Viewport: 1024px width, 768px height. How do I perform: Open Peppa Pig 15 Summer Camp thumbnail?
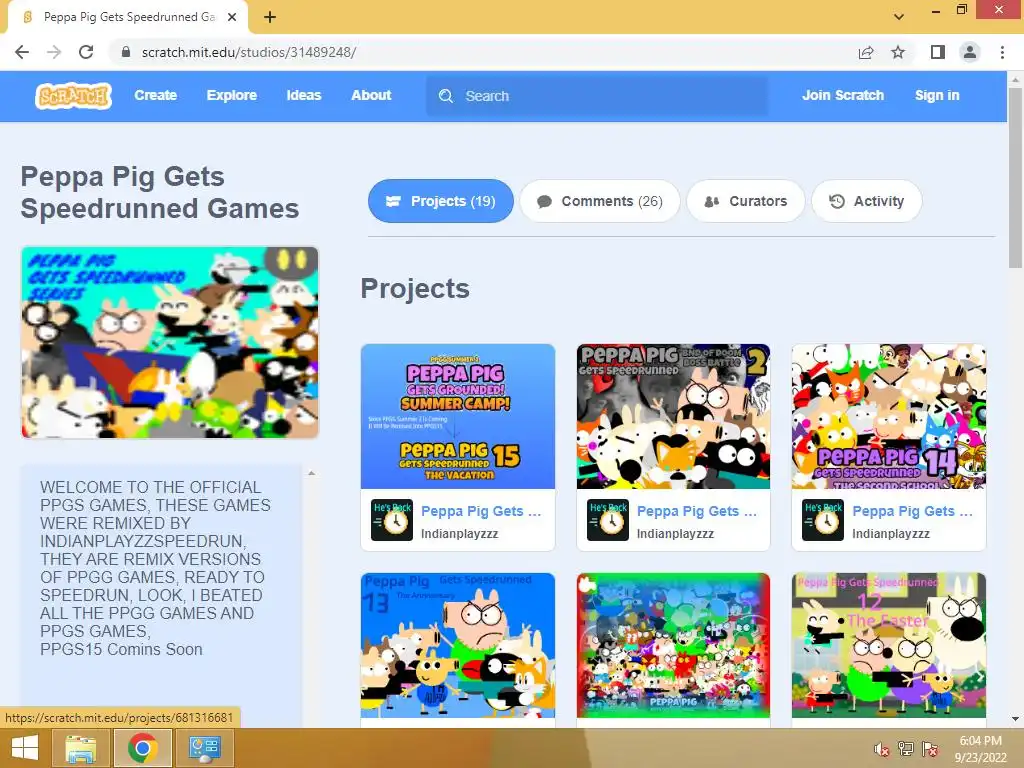[x=458, y=417]
